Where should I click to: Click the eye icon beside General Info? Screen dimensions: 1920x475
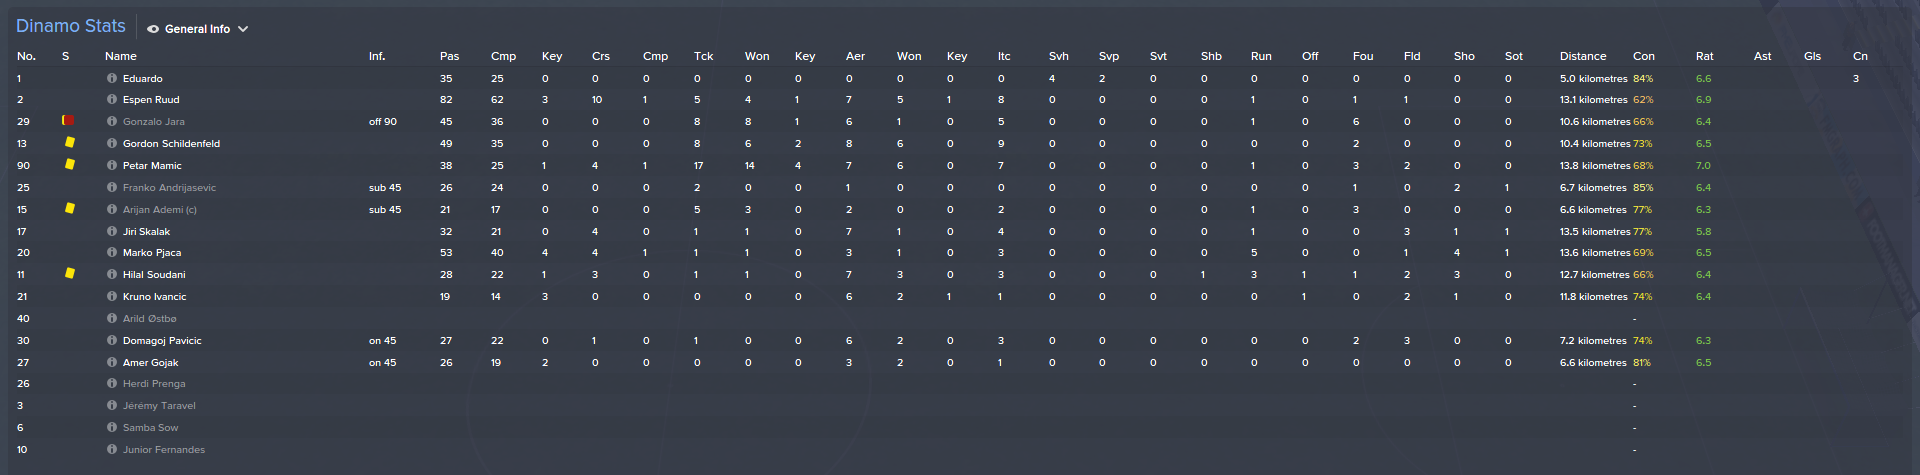point(153,29)
